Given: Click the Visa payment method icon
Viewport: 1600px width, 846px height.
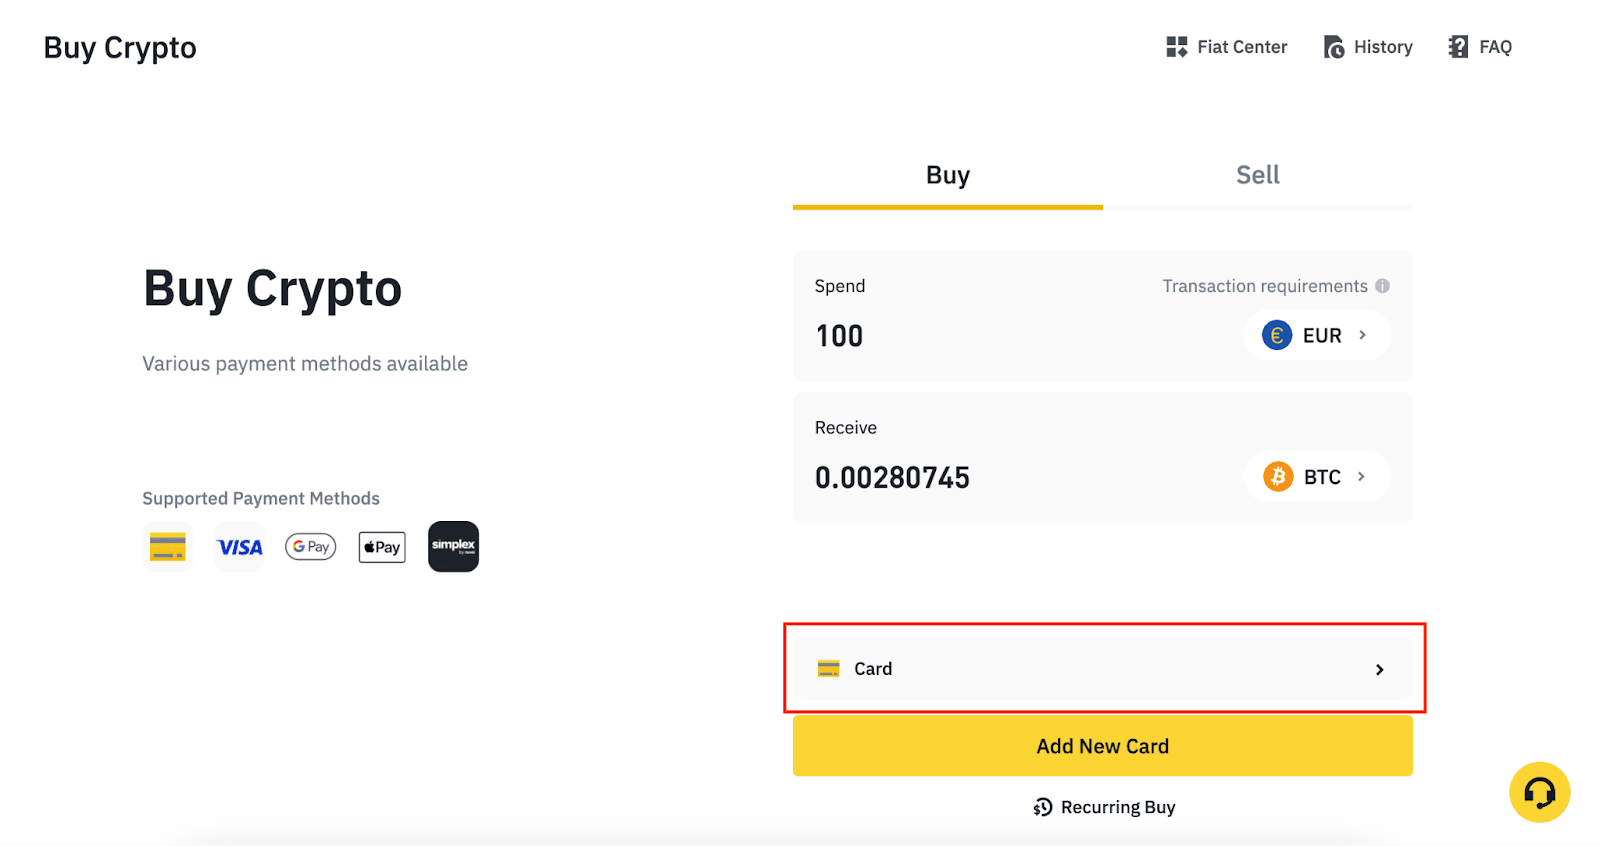Looking at the screenshot, I should point(239,547).
